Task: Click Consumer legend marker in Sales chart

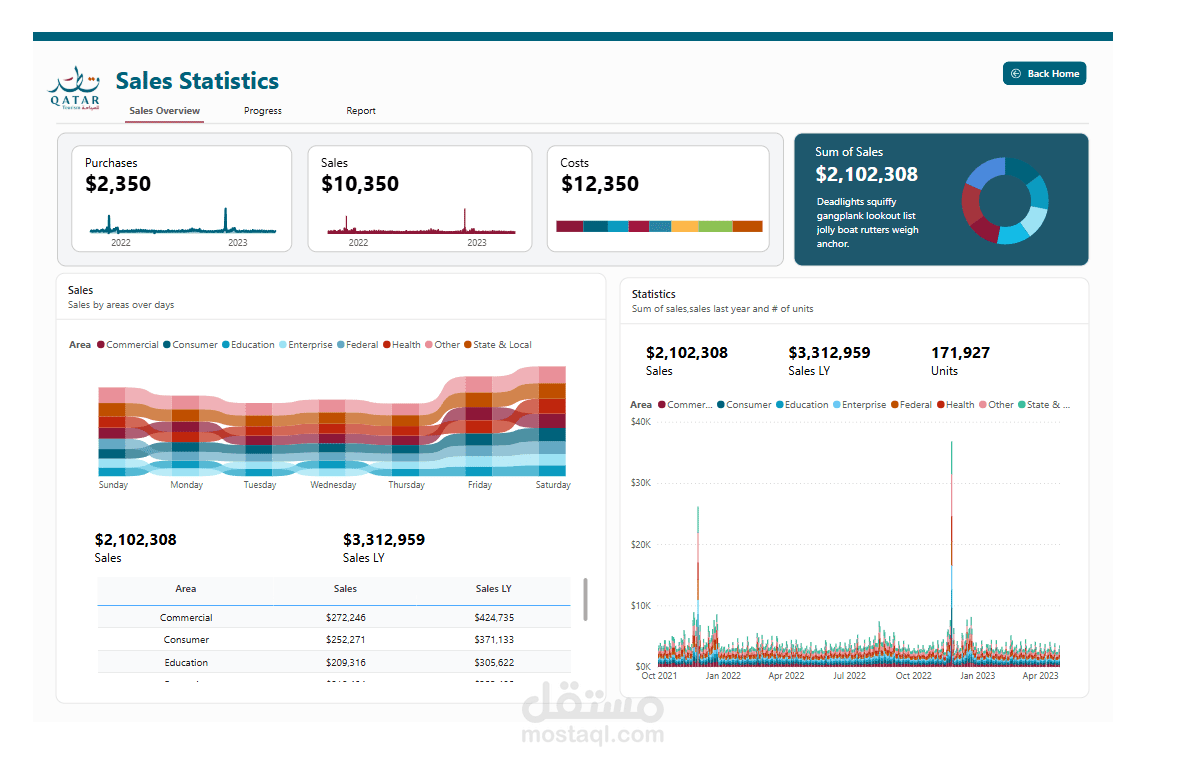Action: [167, 345]
